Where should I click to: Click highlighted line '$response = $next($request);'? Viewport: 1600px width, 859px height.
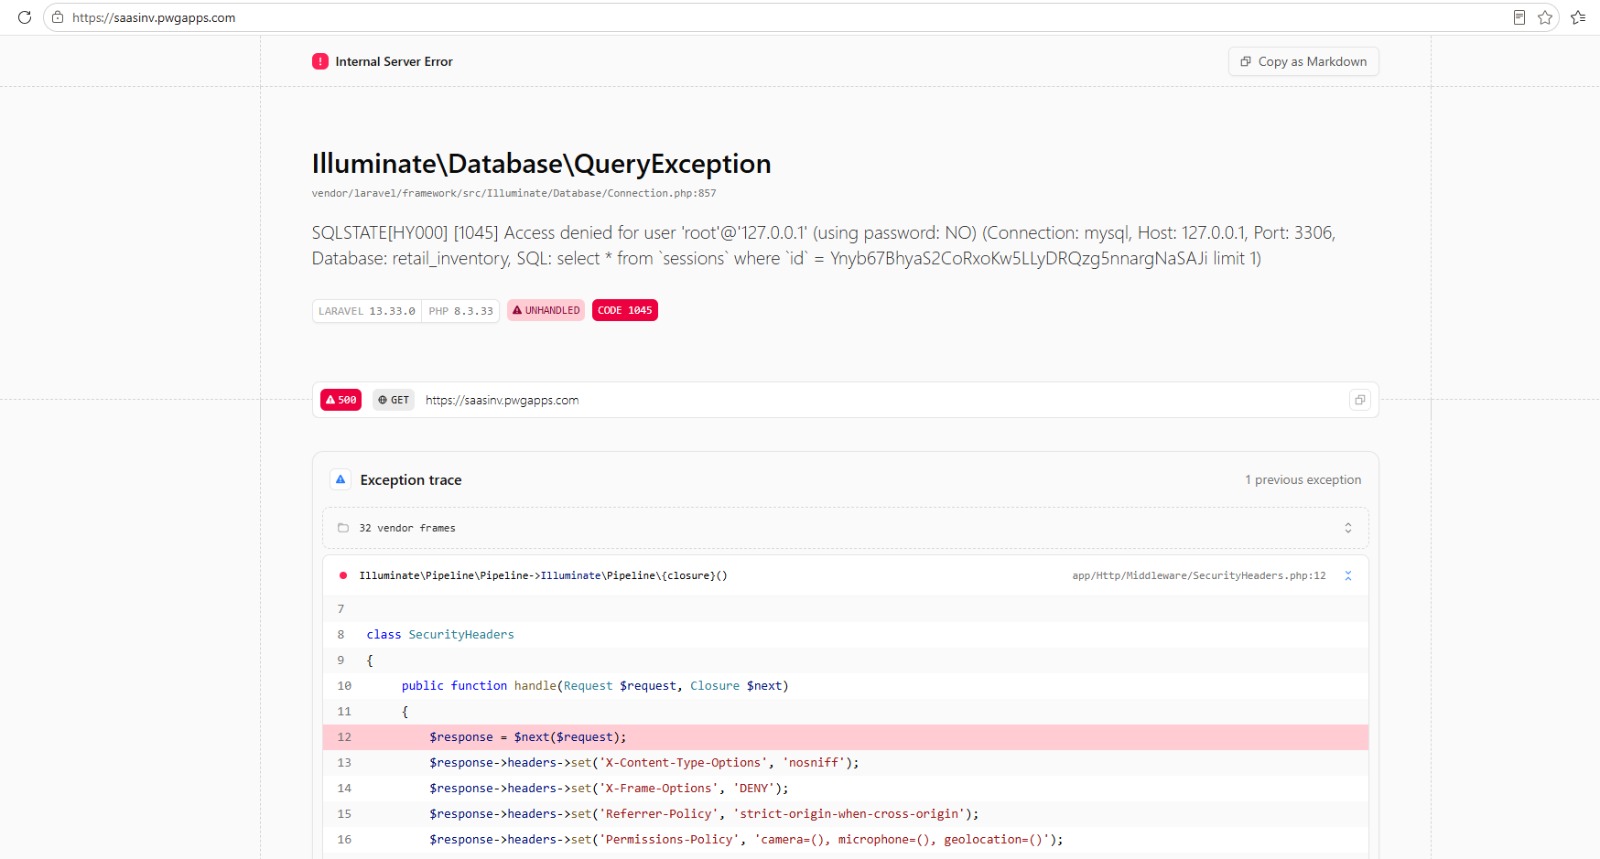tap(845, 737)
